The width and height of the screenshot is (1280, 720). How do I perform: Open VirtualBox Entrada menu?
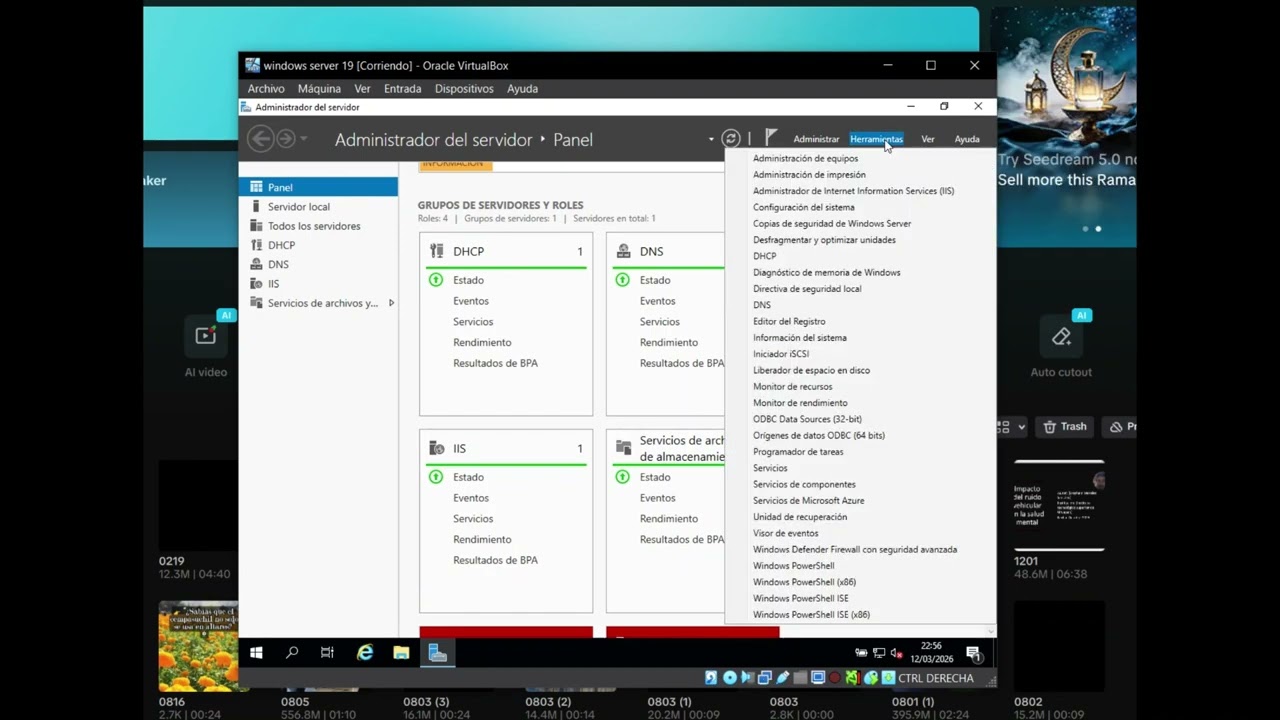click(x=402, y=89)
